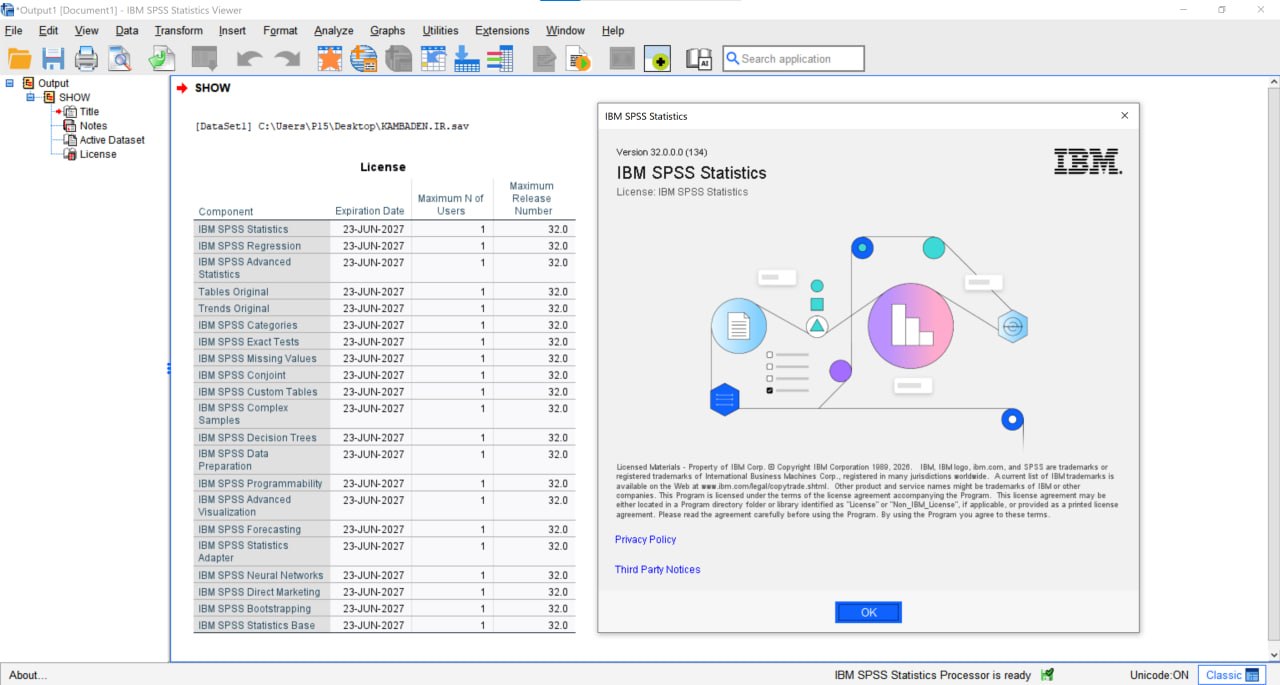
Task: Click the SHOW heading in output pane
Action: [x=212, y=88]
